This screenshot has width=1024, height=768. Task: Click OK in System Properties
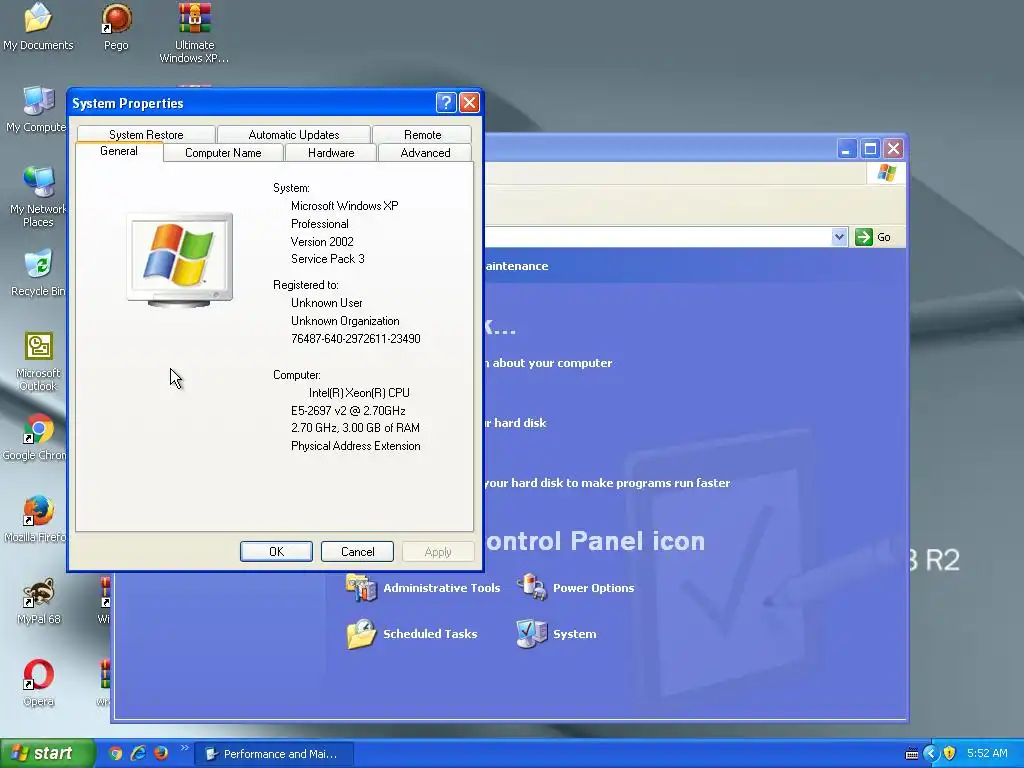click(276, 552)
